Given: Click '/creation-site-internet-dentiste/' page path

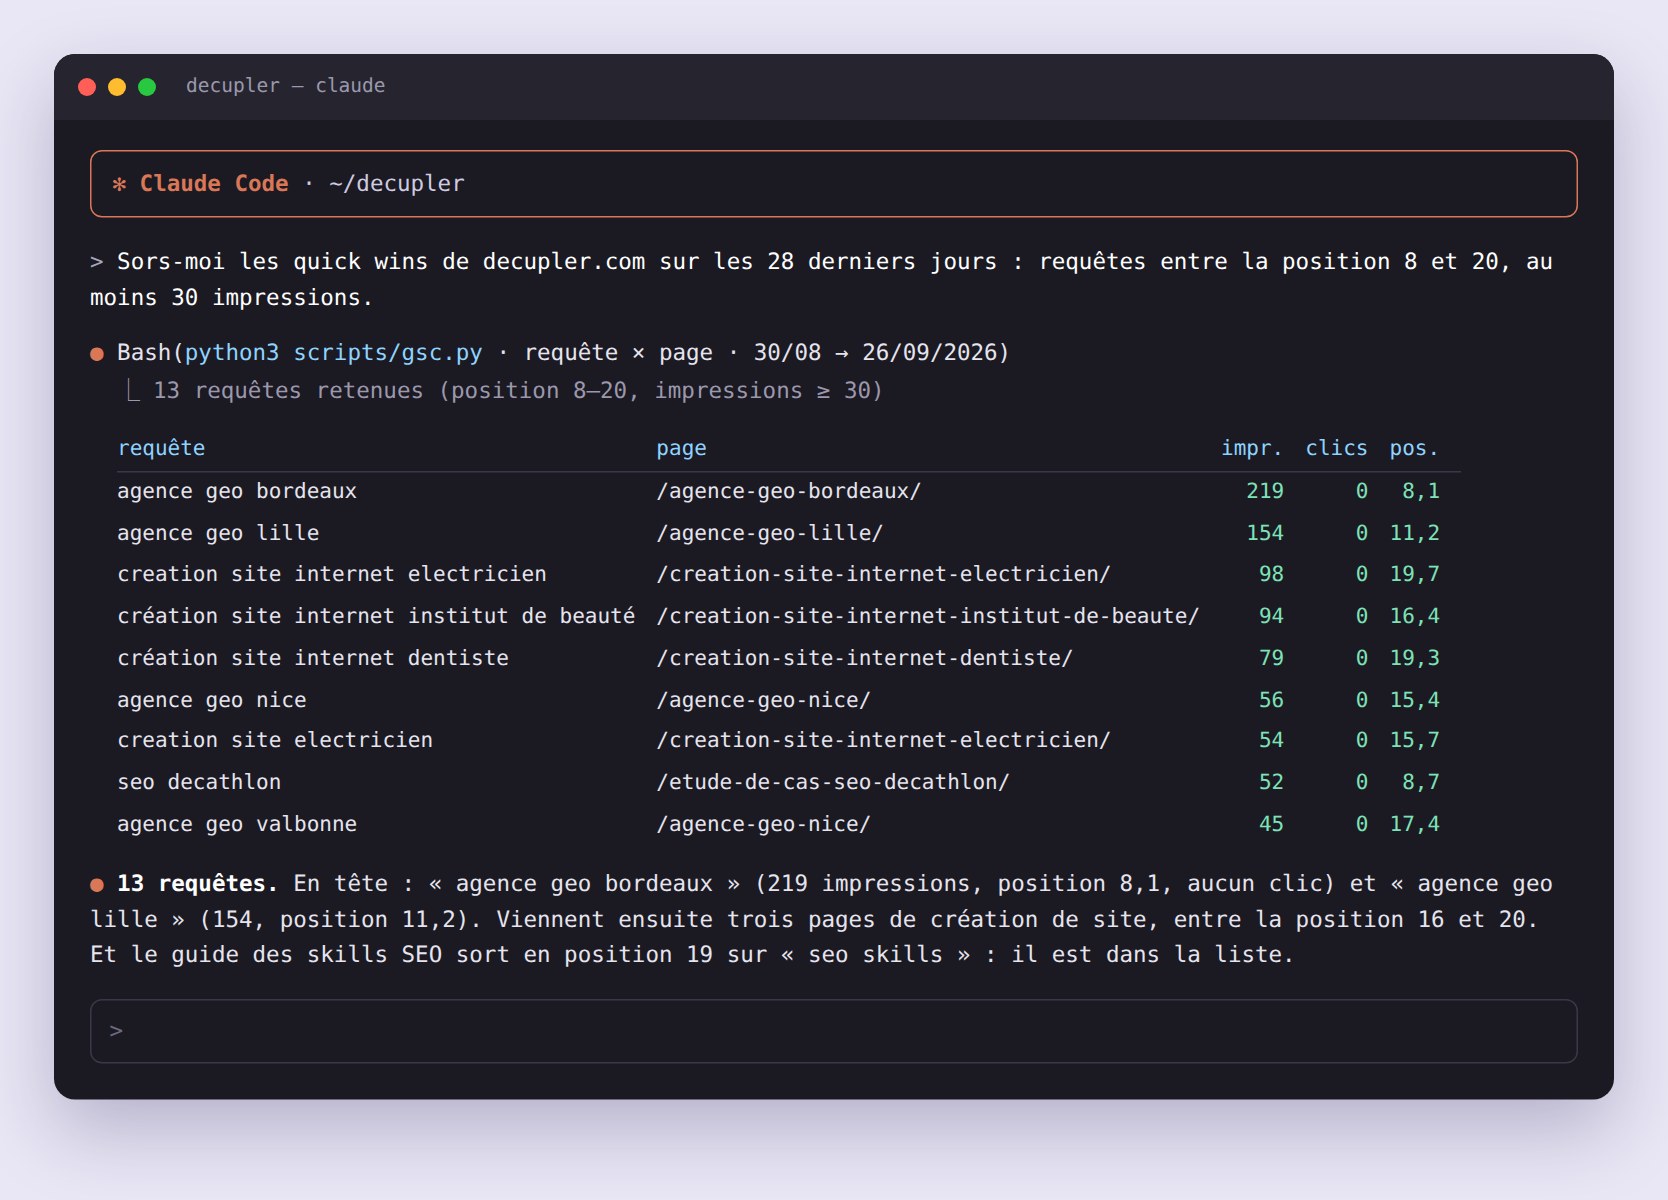Looking at the screenshot, I should click(x=864, y=658).
